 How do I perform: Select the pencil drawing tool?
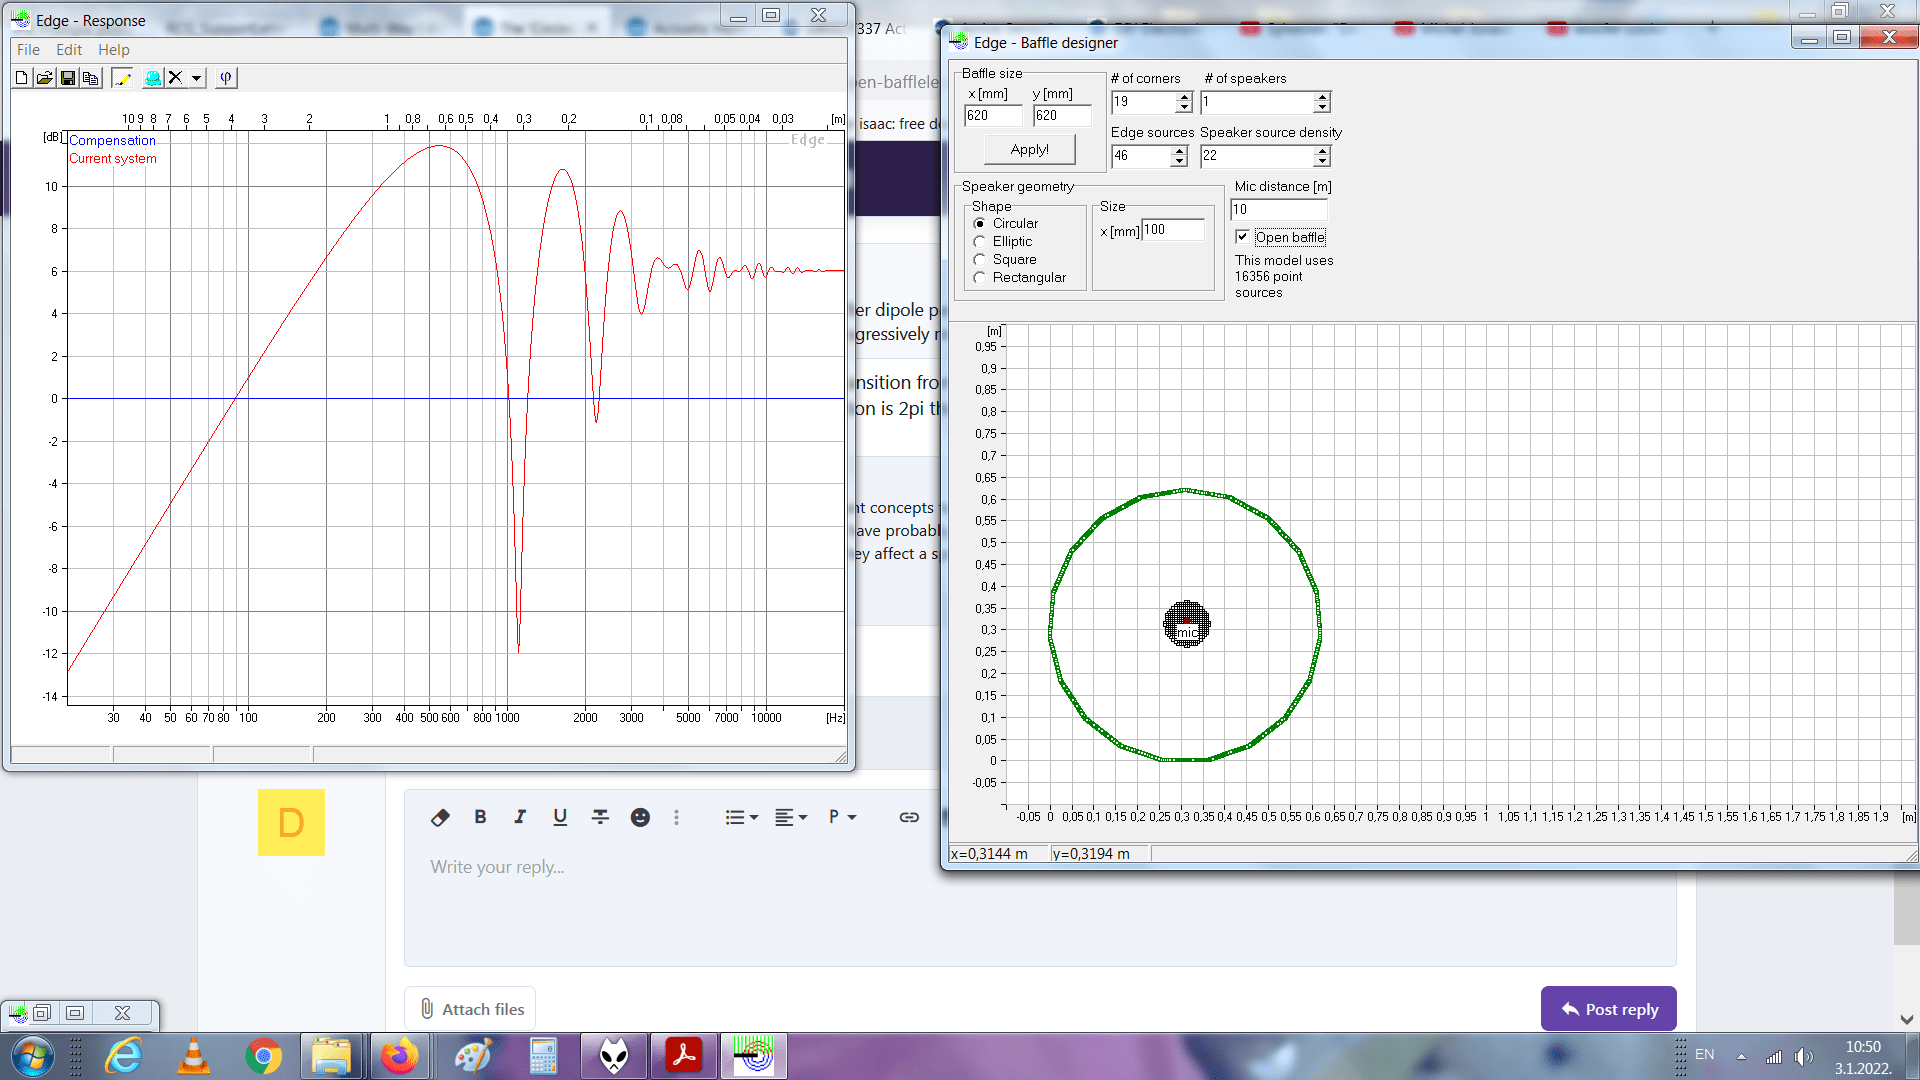pyautogui.click(x=122, y=78)
